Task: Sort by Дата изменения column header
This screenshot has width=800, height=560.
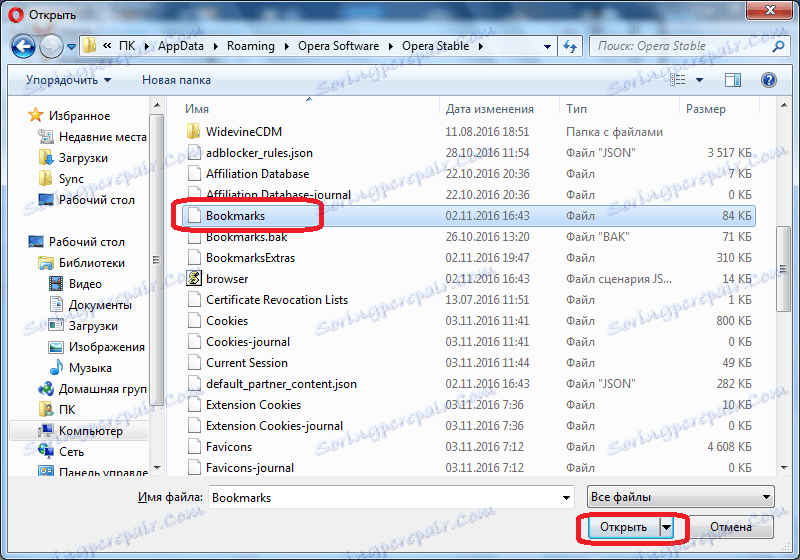Action: click(490, 109)
